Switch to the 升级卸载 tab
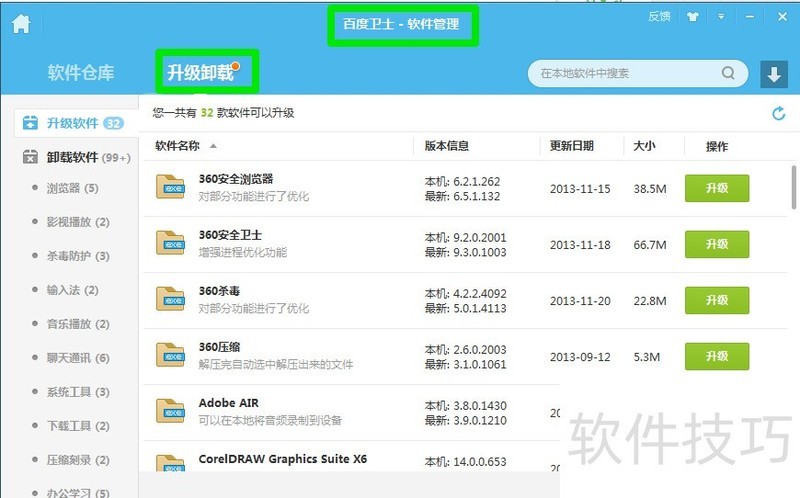 (200, 73)
